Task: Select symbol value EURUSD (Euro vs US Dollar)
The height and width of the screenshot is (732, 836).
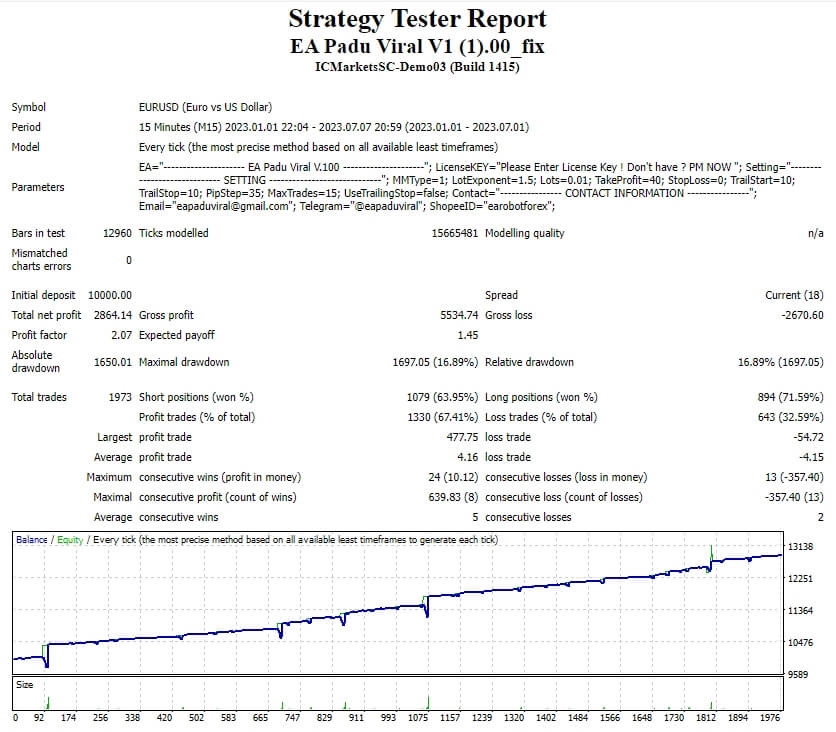Action: (x=205, y=107)
